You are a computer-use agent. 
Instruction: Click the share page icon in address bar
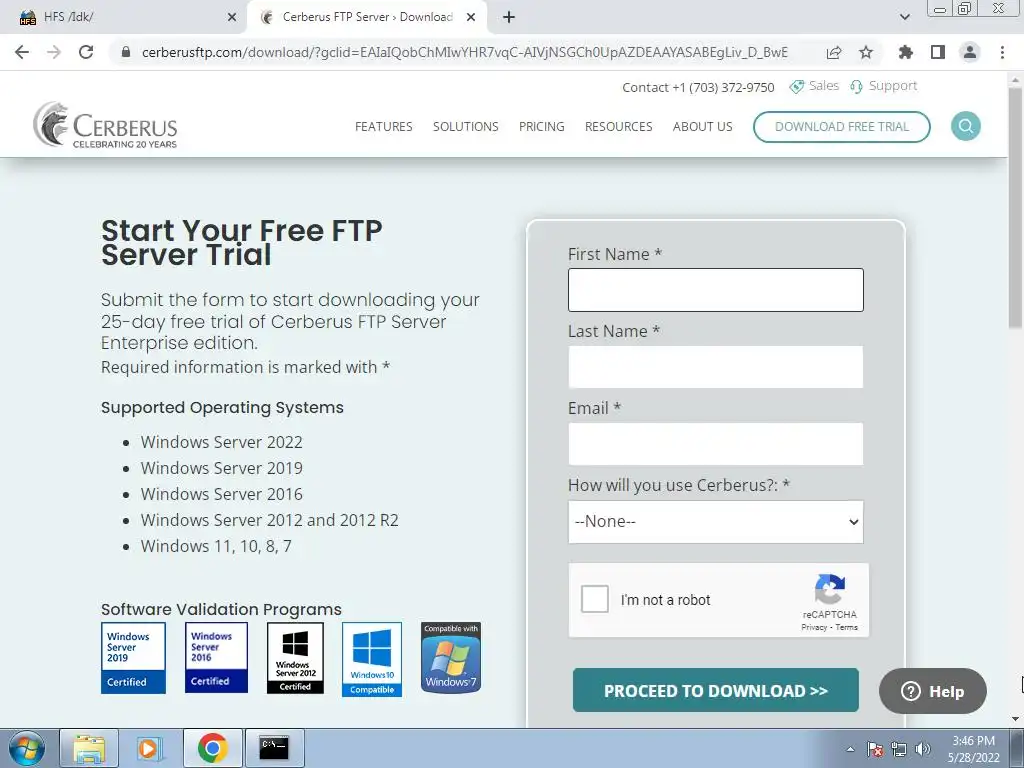click(x=834, y=52)
